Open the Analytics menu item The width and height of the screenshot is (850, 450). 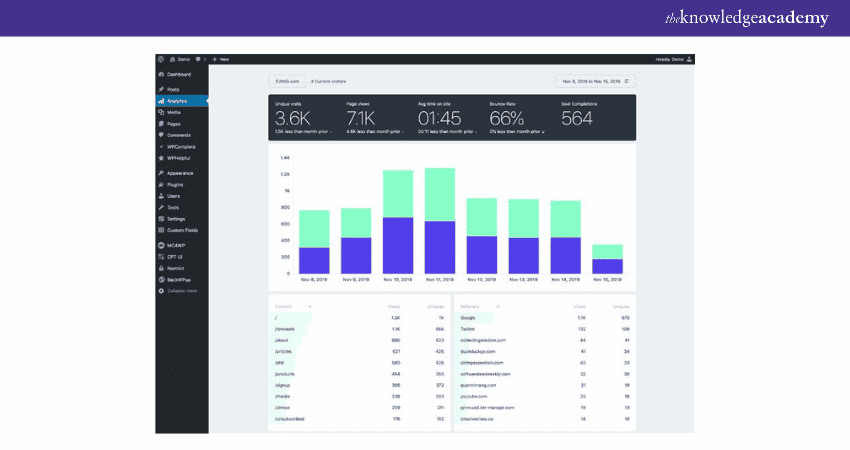click(x=177, y=101)
